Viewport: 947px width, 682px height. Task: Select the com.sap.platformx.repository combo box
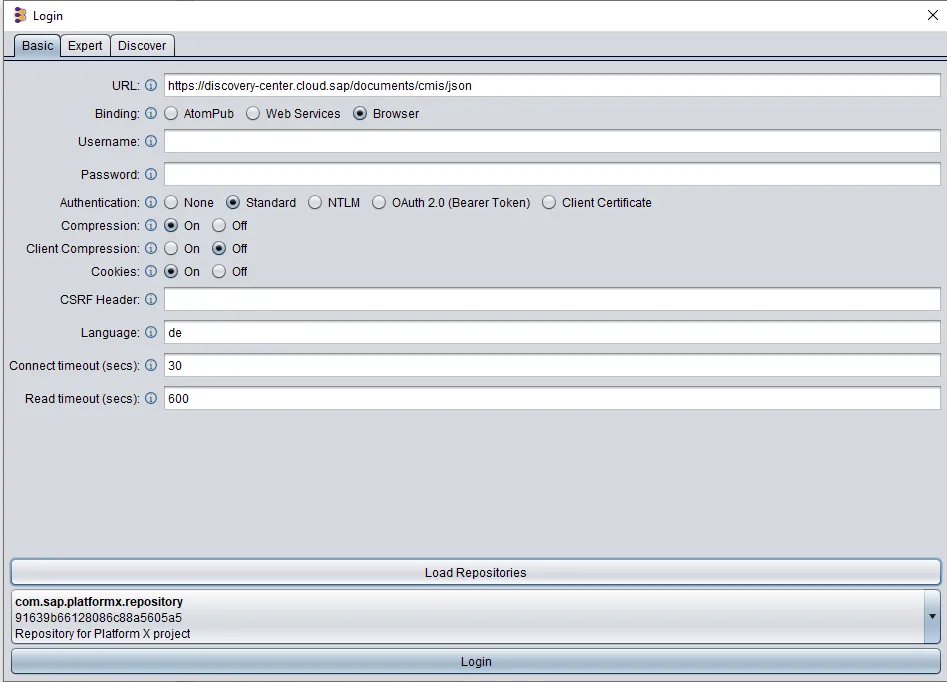coord(468,617)
